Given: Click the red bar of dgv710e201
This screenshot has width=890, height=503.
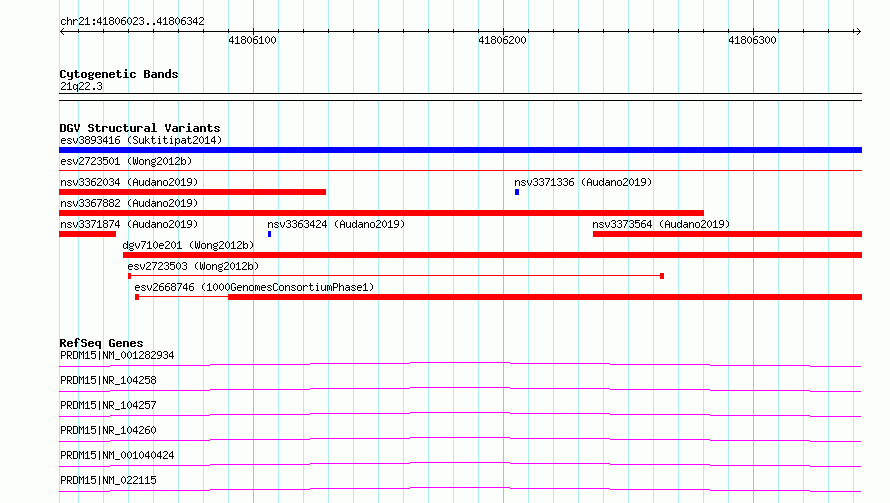Looking at the screenshot, I should pos(493,255).
